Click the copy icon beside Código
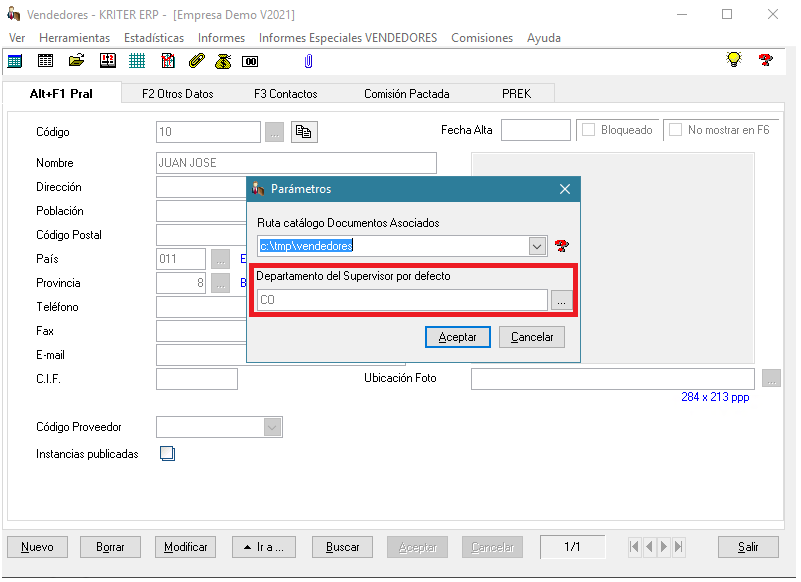This screenshot has height=582, width=801. pyautogui.click(x=304, y=132)
